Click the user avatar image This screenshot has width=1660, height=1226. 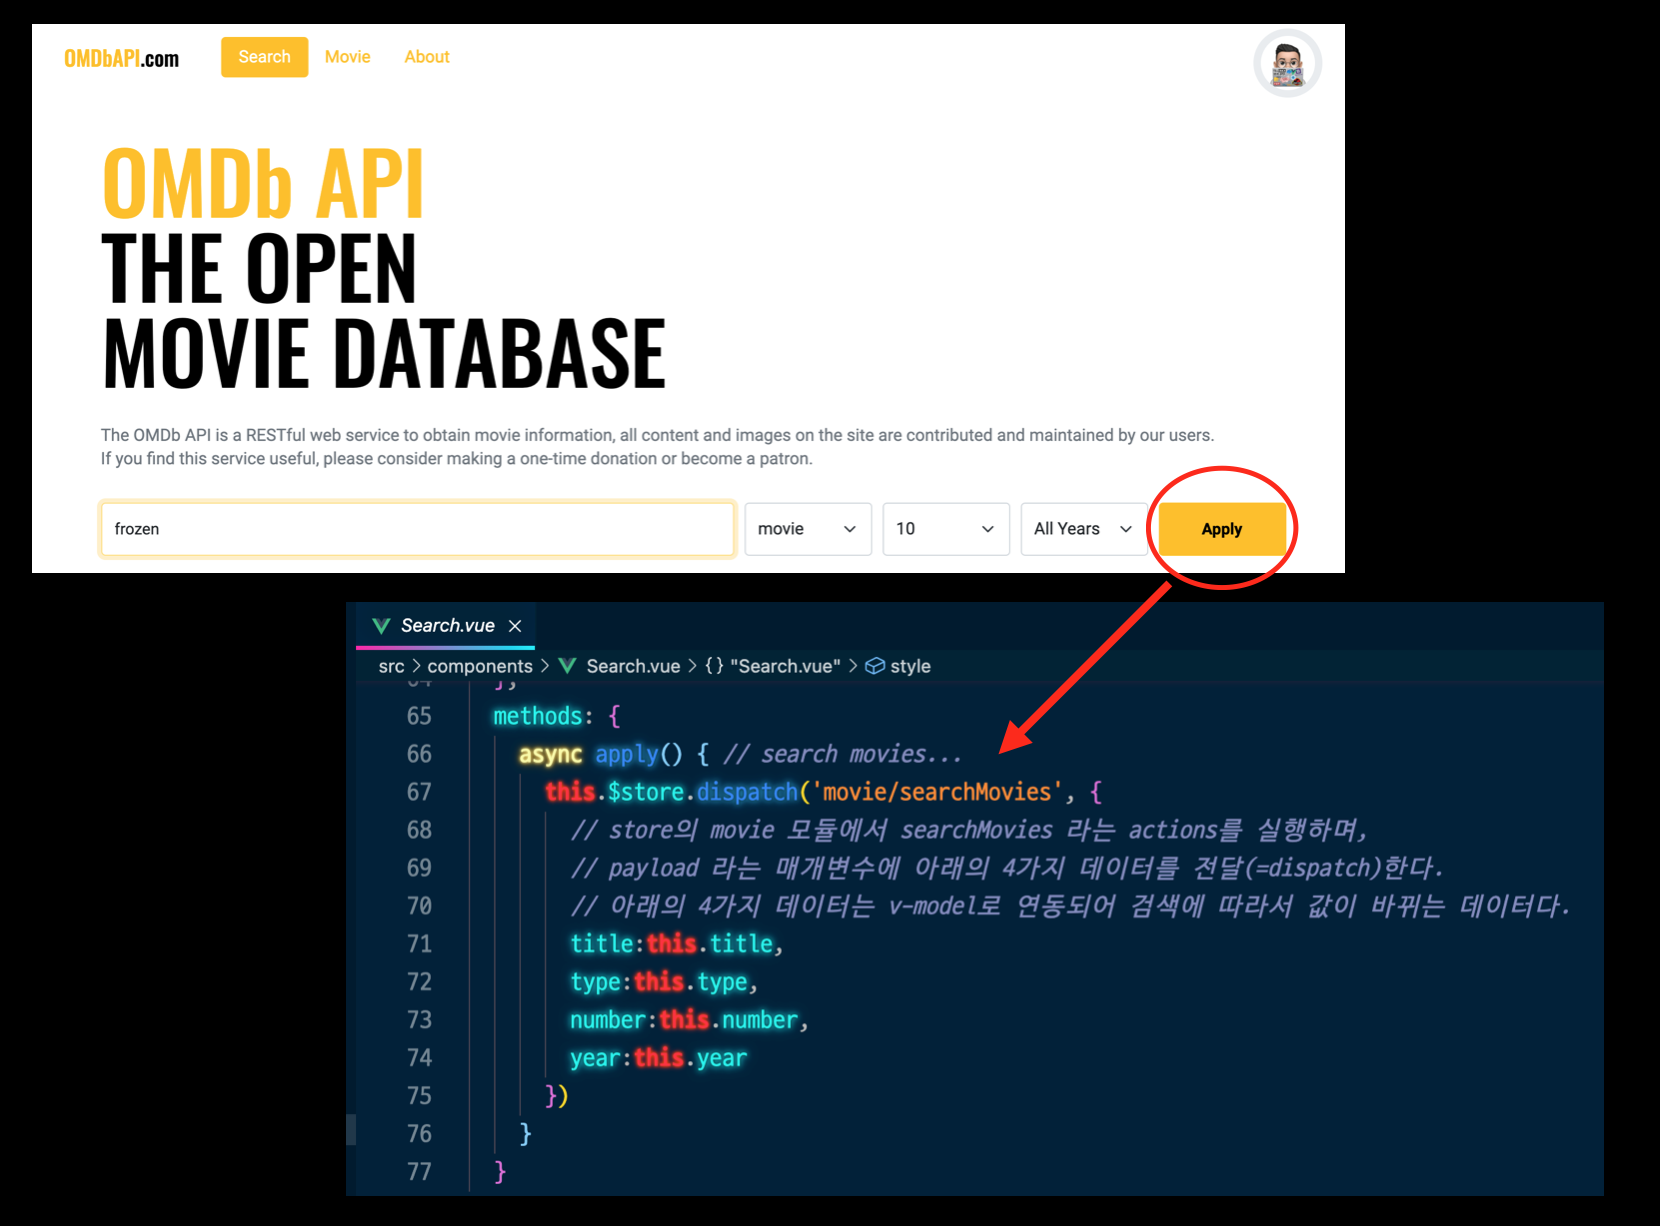[x=1287, y=63]
